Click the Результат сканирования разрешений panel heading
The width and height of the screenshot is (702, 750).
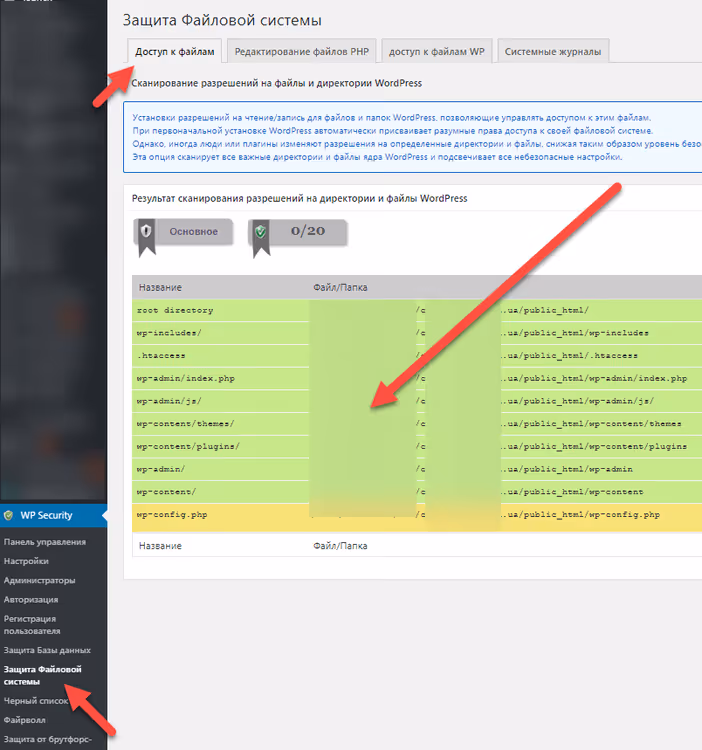pyautogui.click(x=299, y=199)
